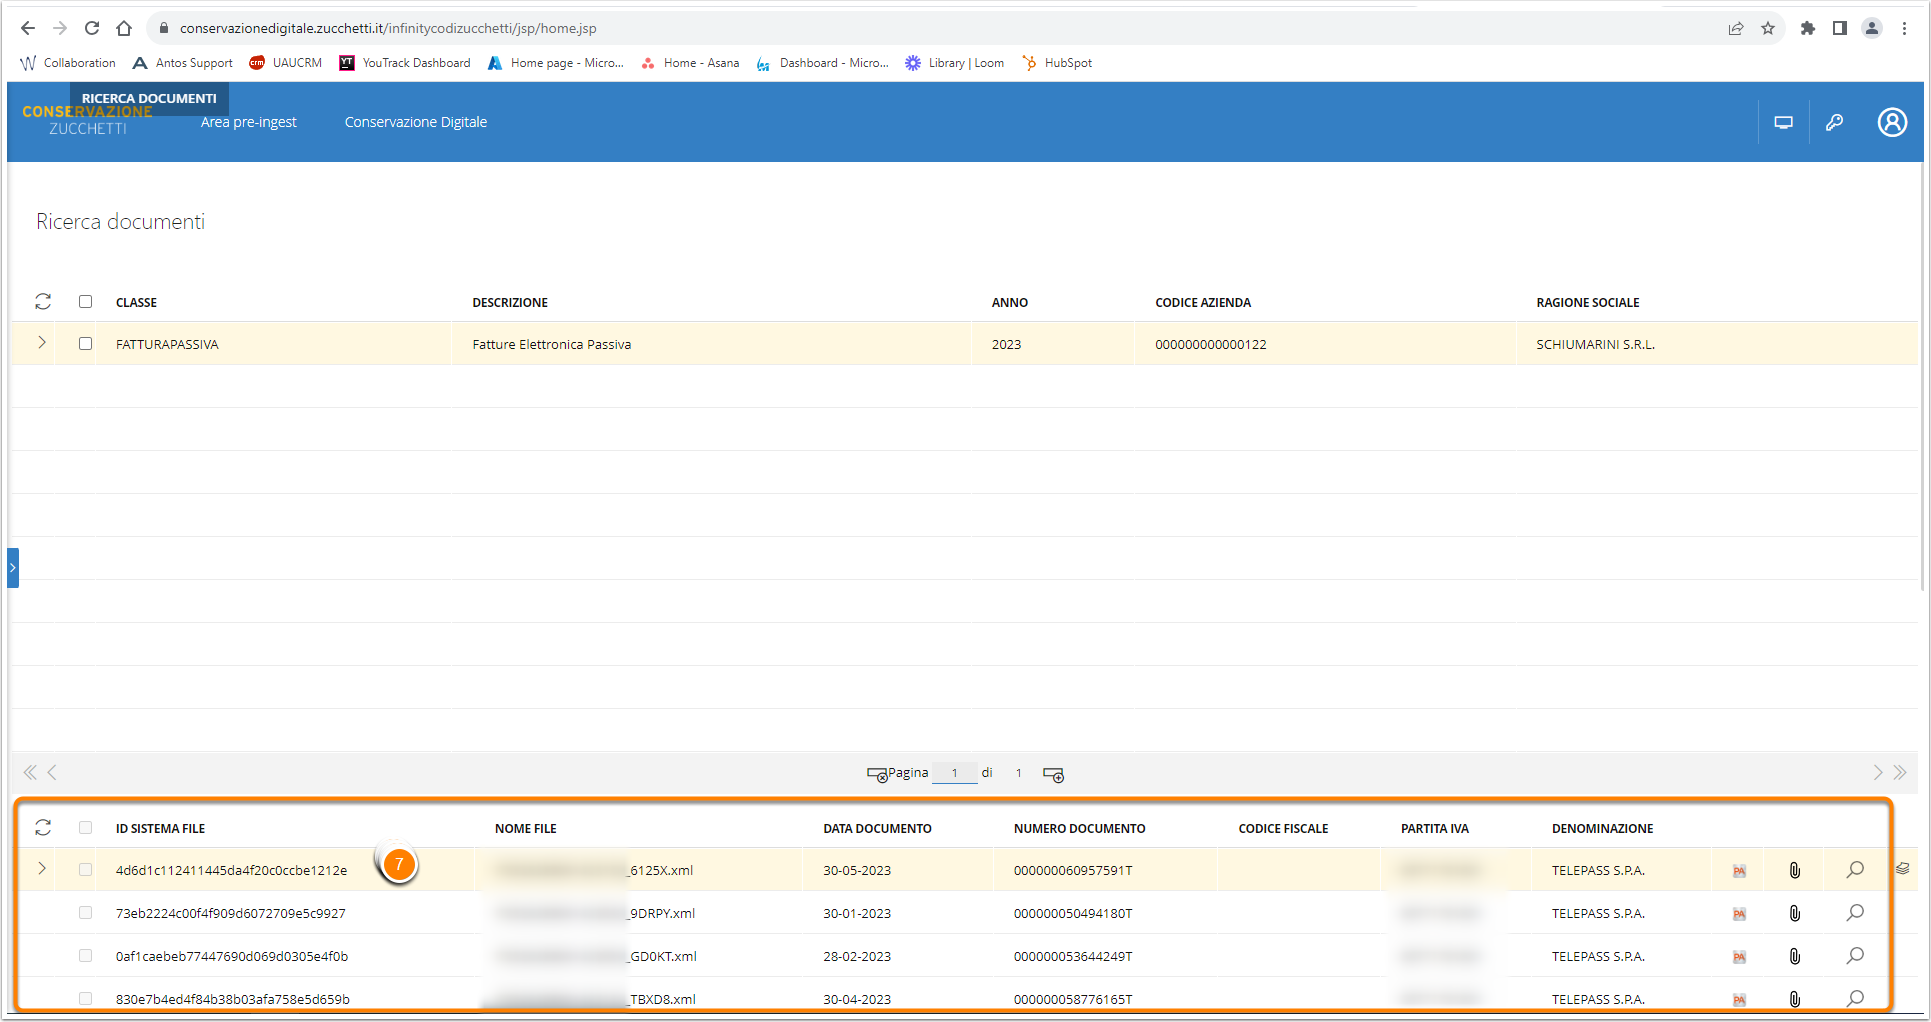Go to previous page arrow

pos(52,772)
